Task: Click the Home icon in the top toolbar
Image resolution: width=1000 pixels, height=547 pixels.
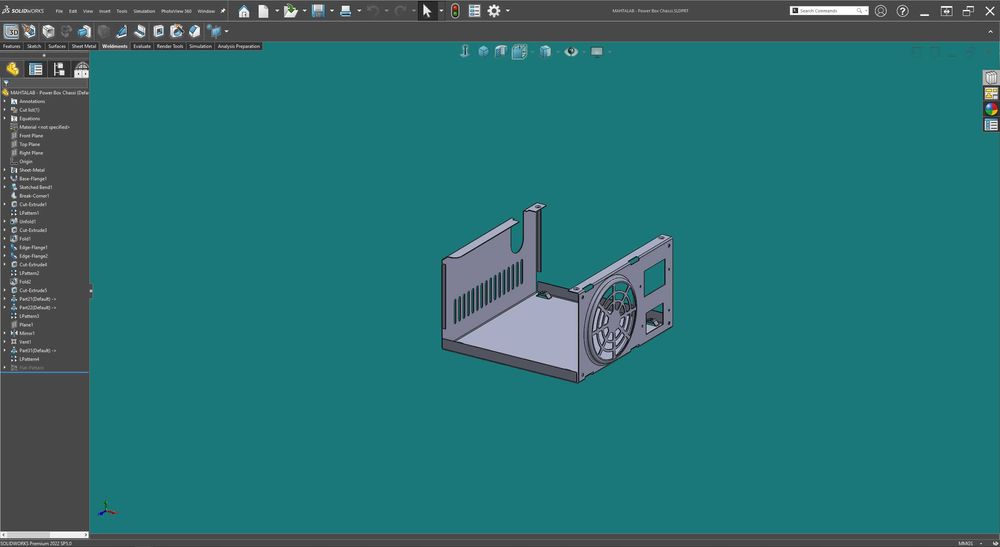Action: pos(244,11)
